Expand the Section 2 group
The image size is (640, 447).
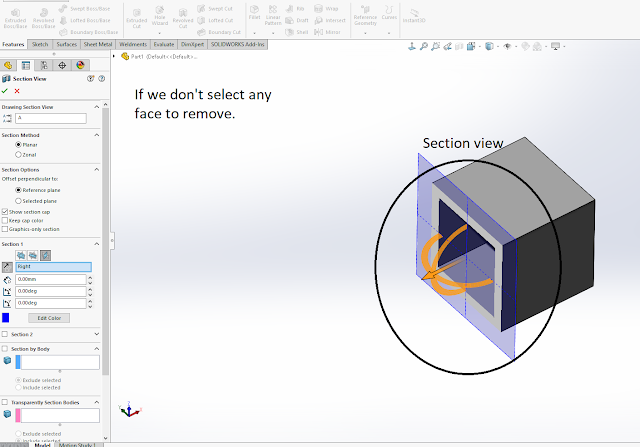click(97, 334)
